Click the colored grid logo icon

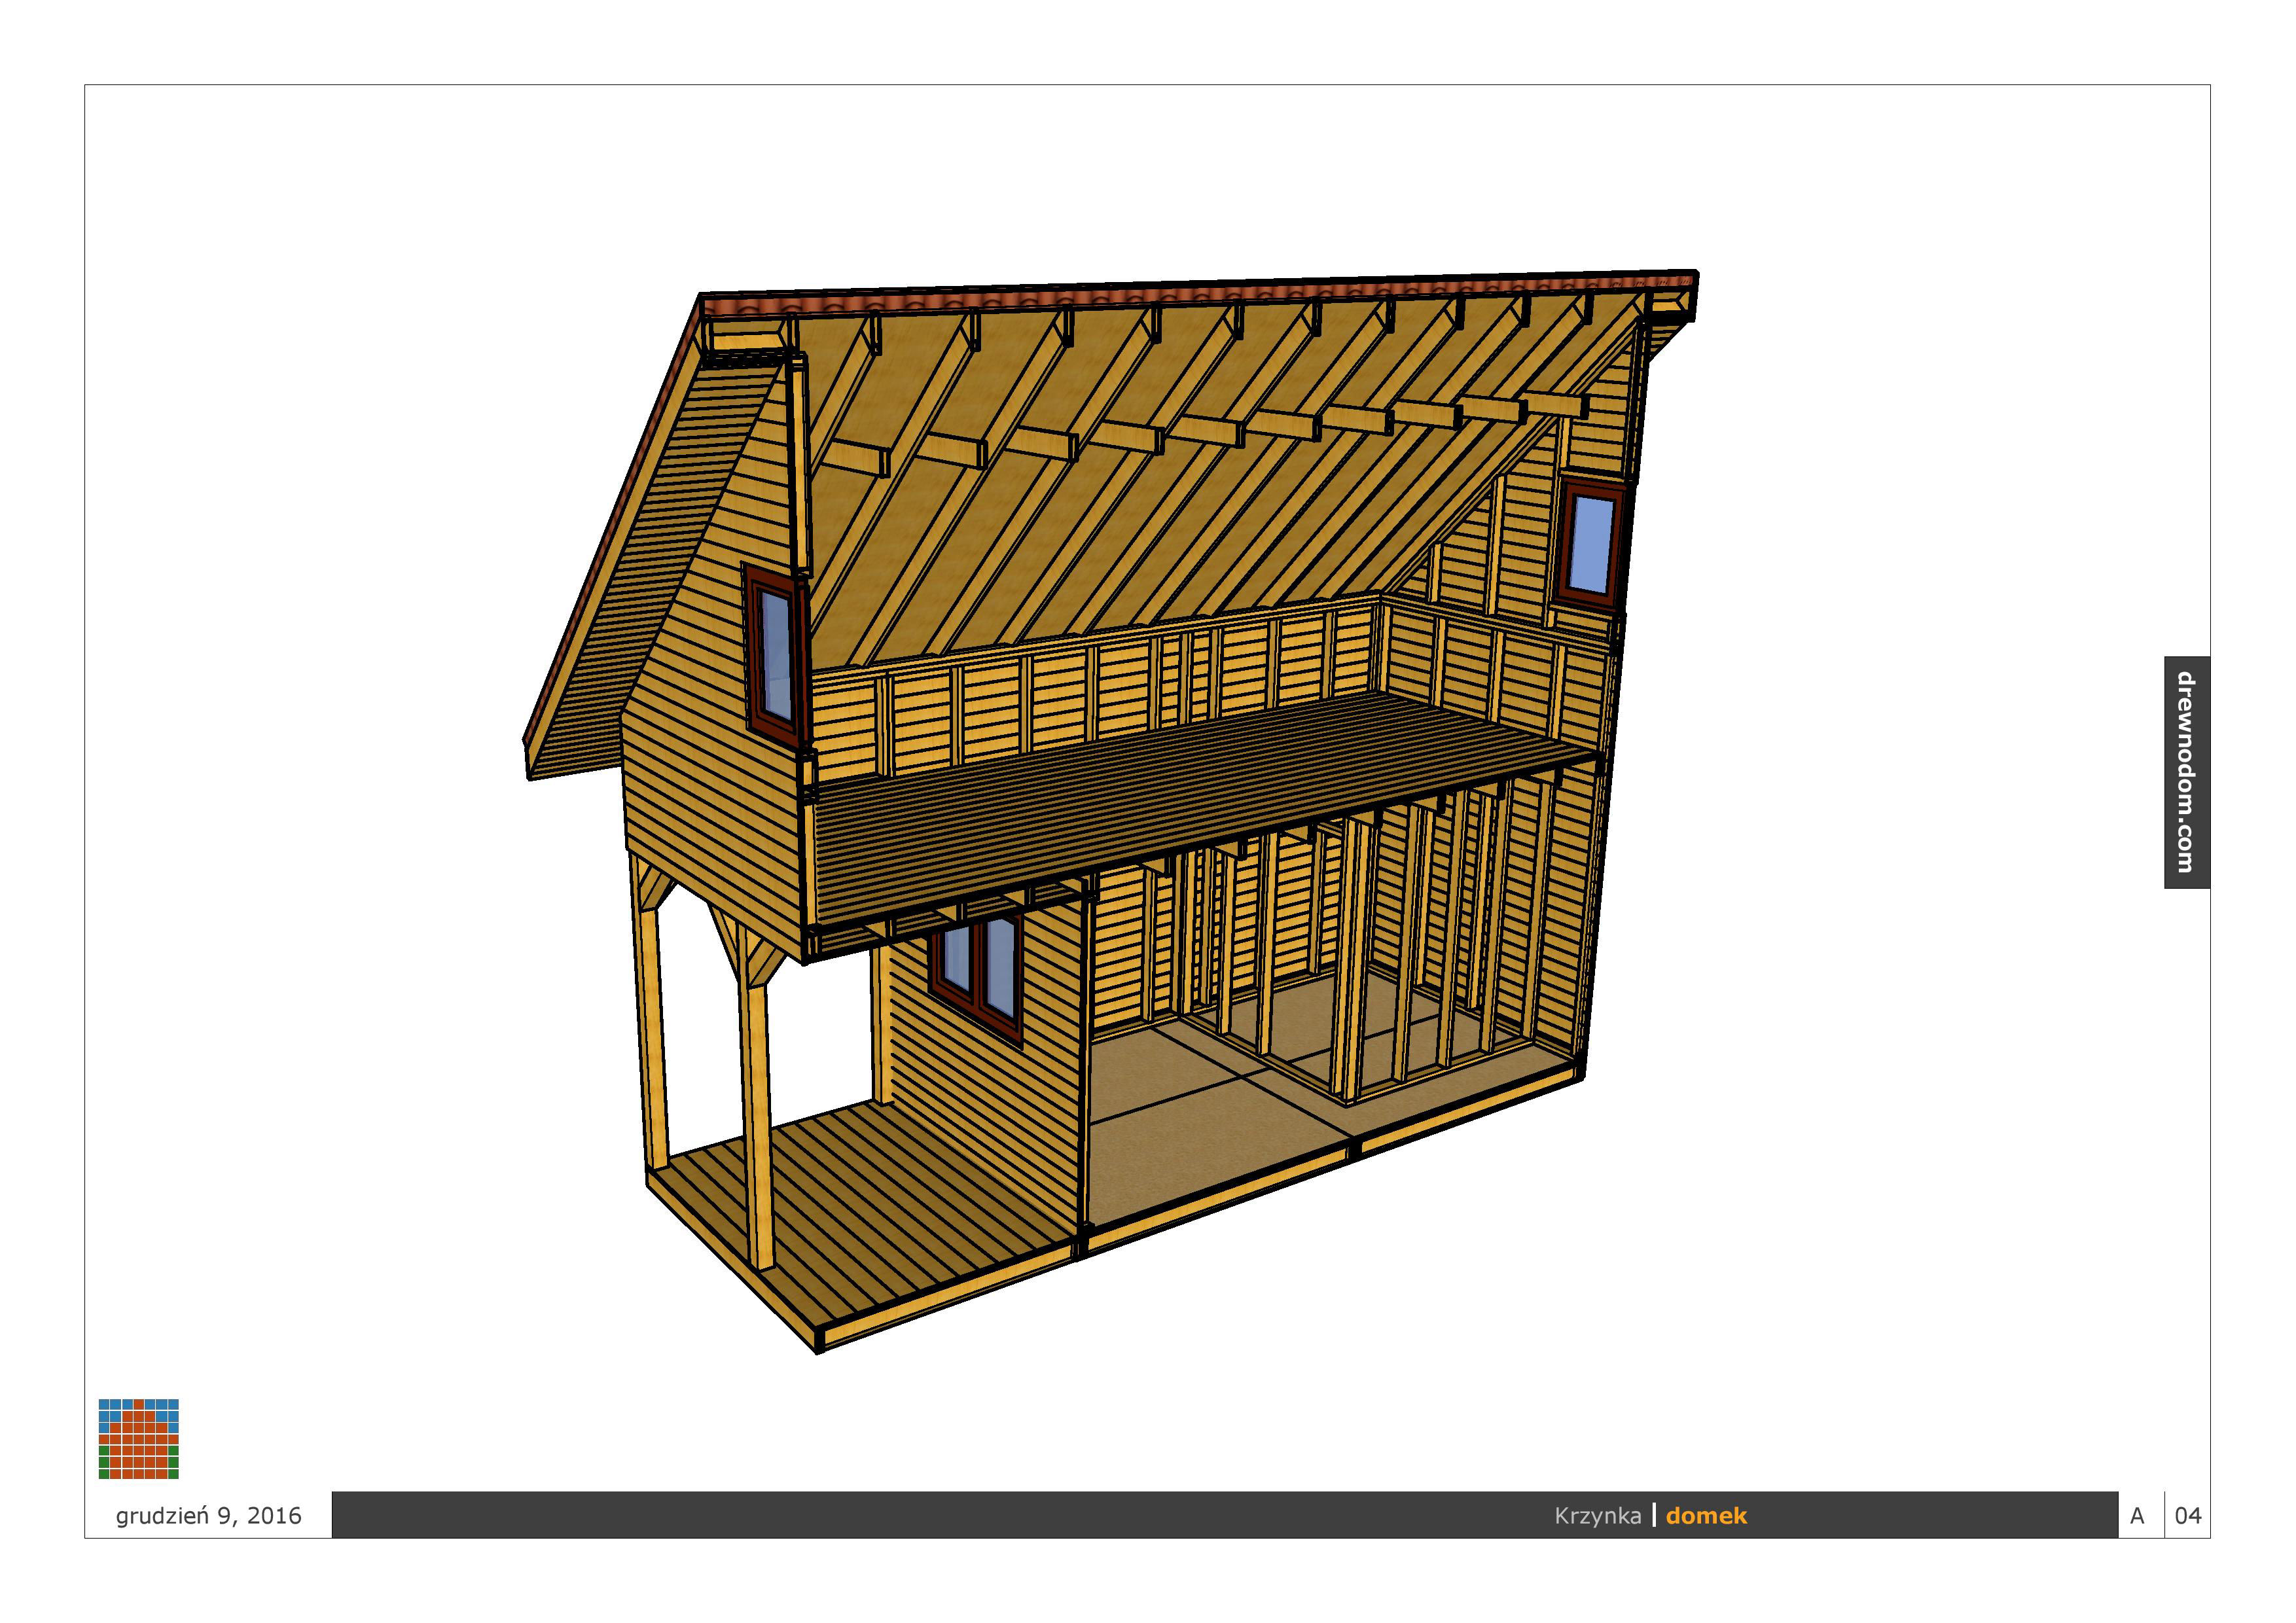coord(139,1438)
